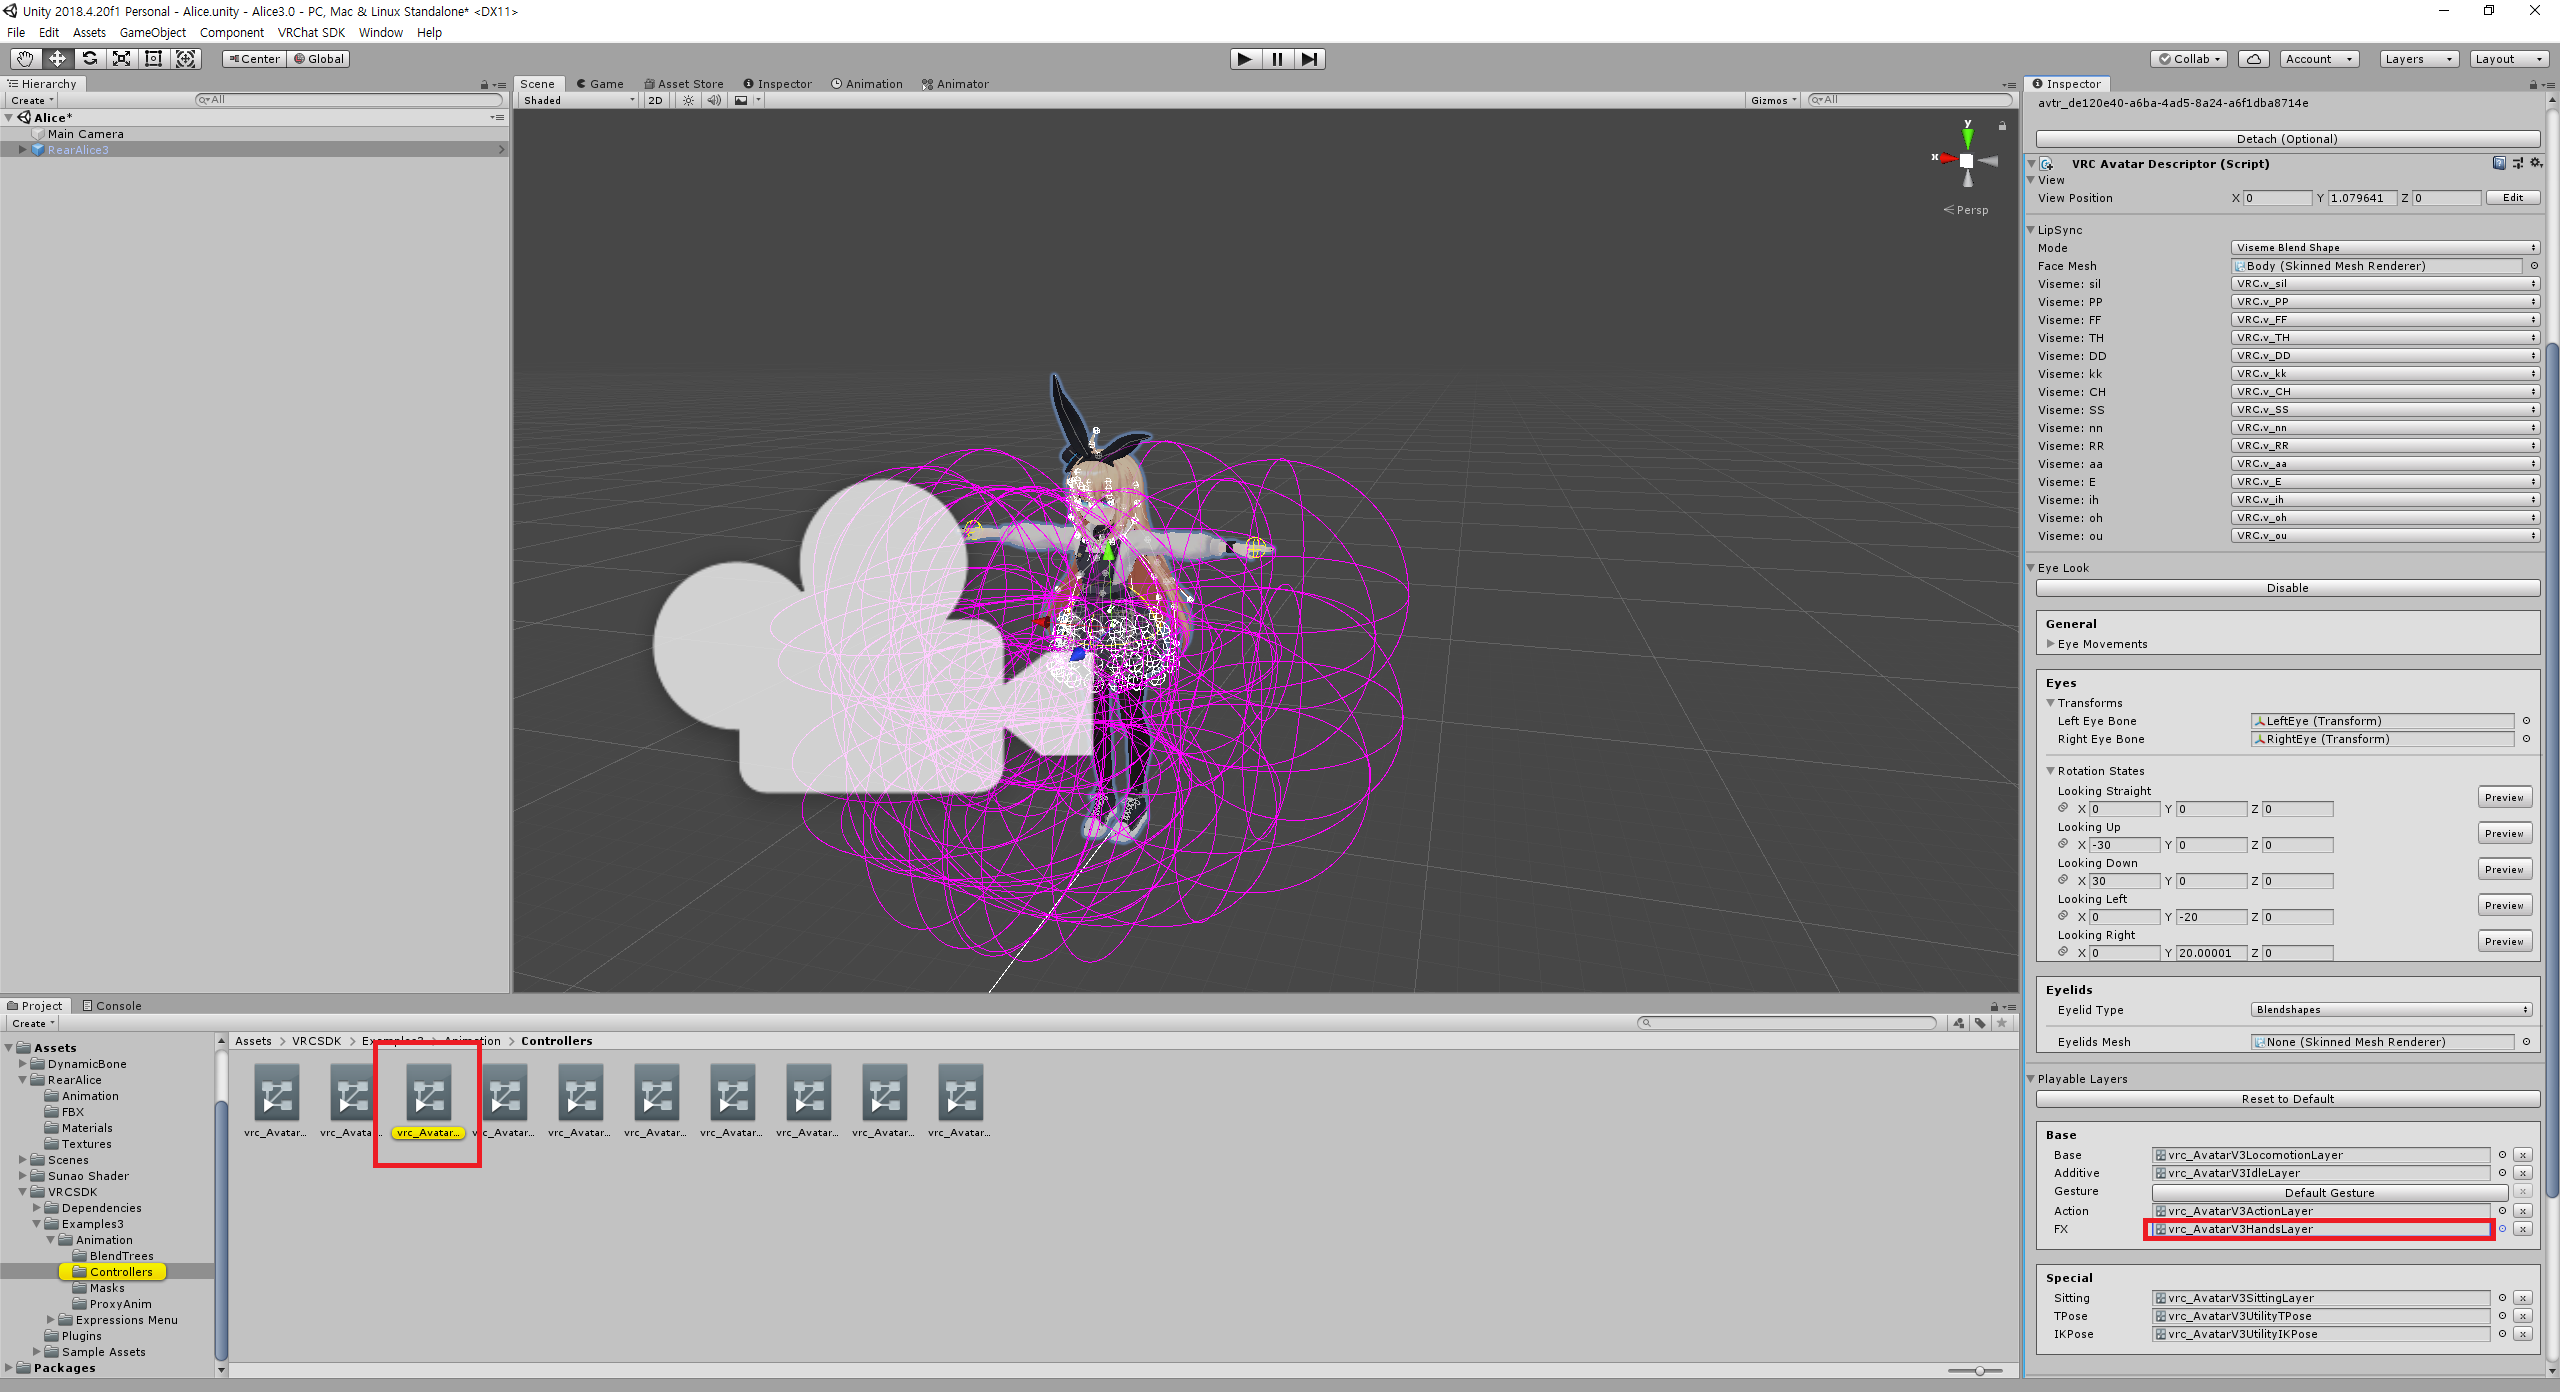Click the Detach (Optional) button

point(2287,139)
